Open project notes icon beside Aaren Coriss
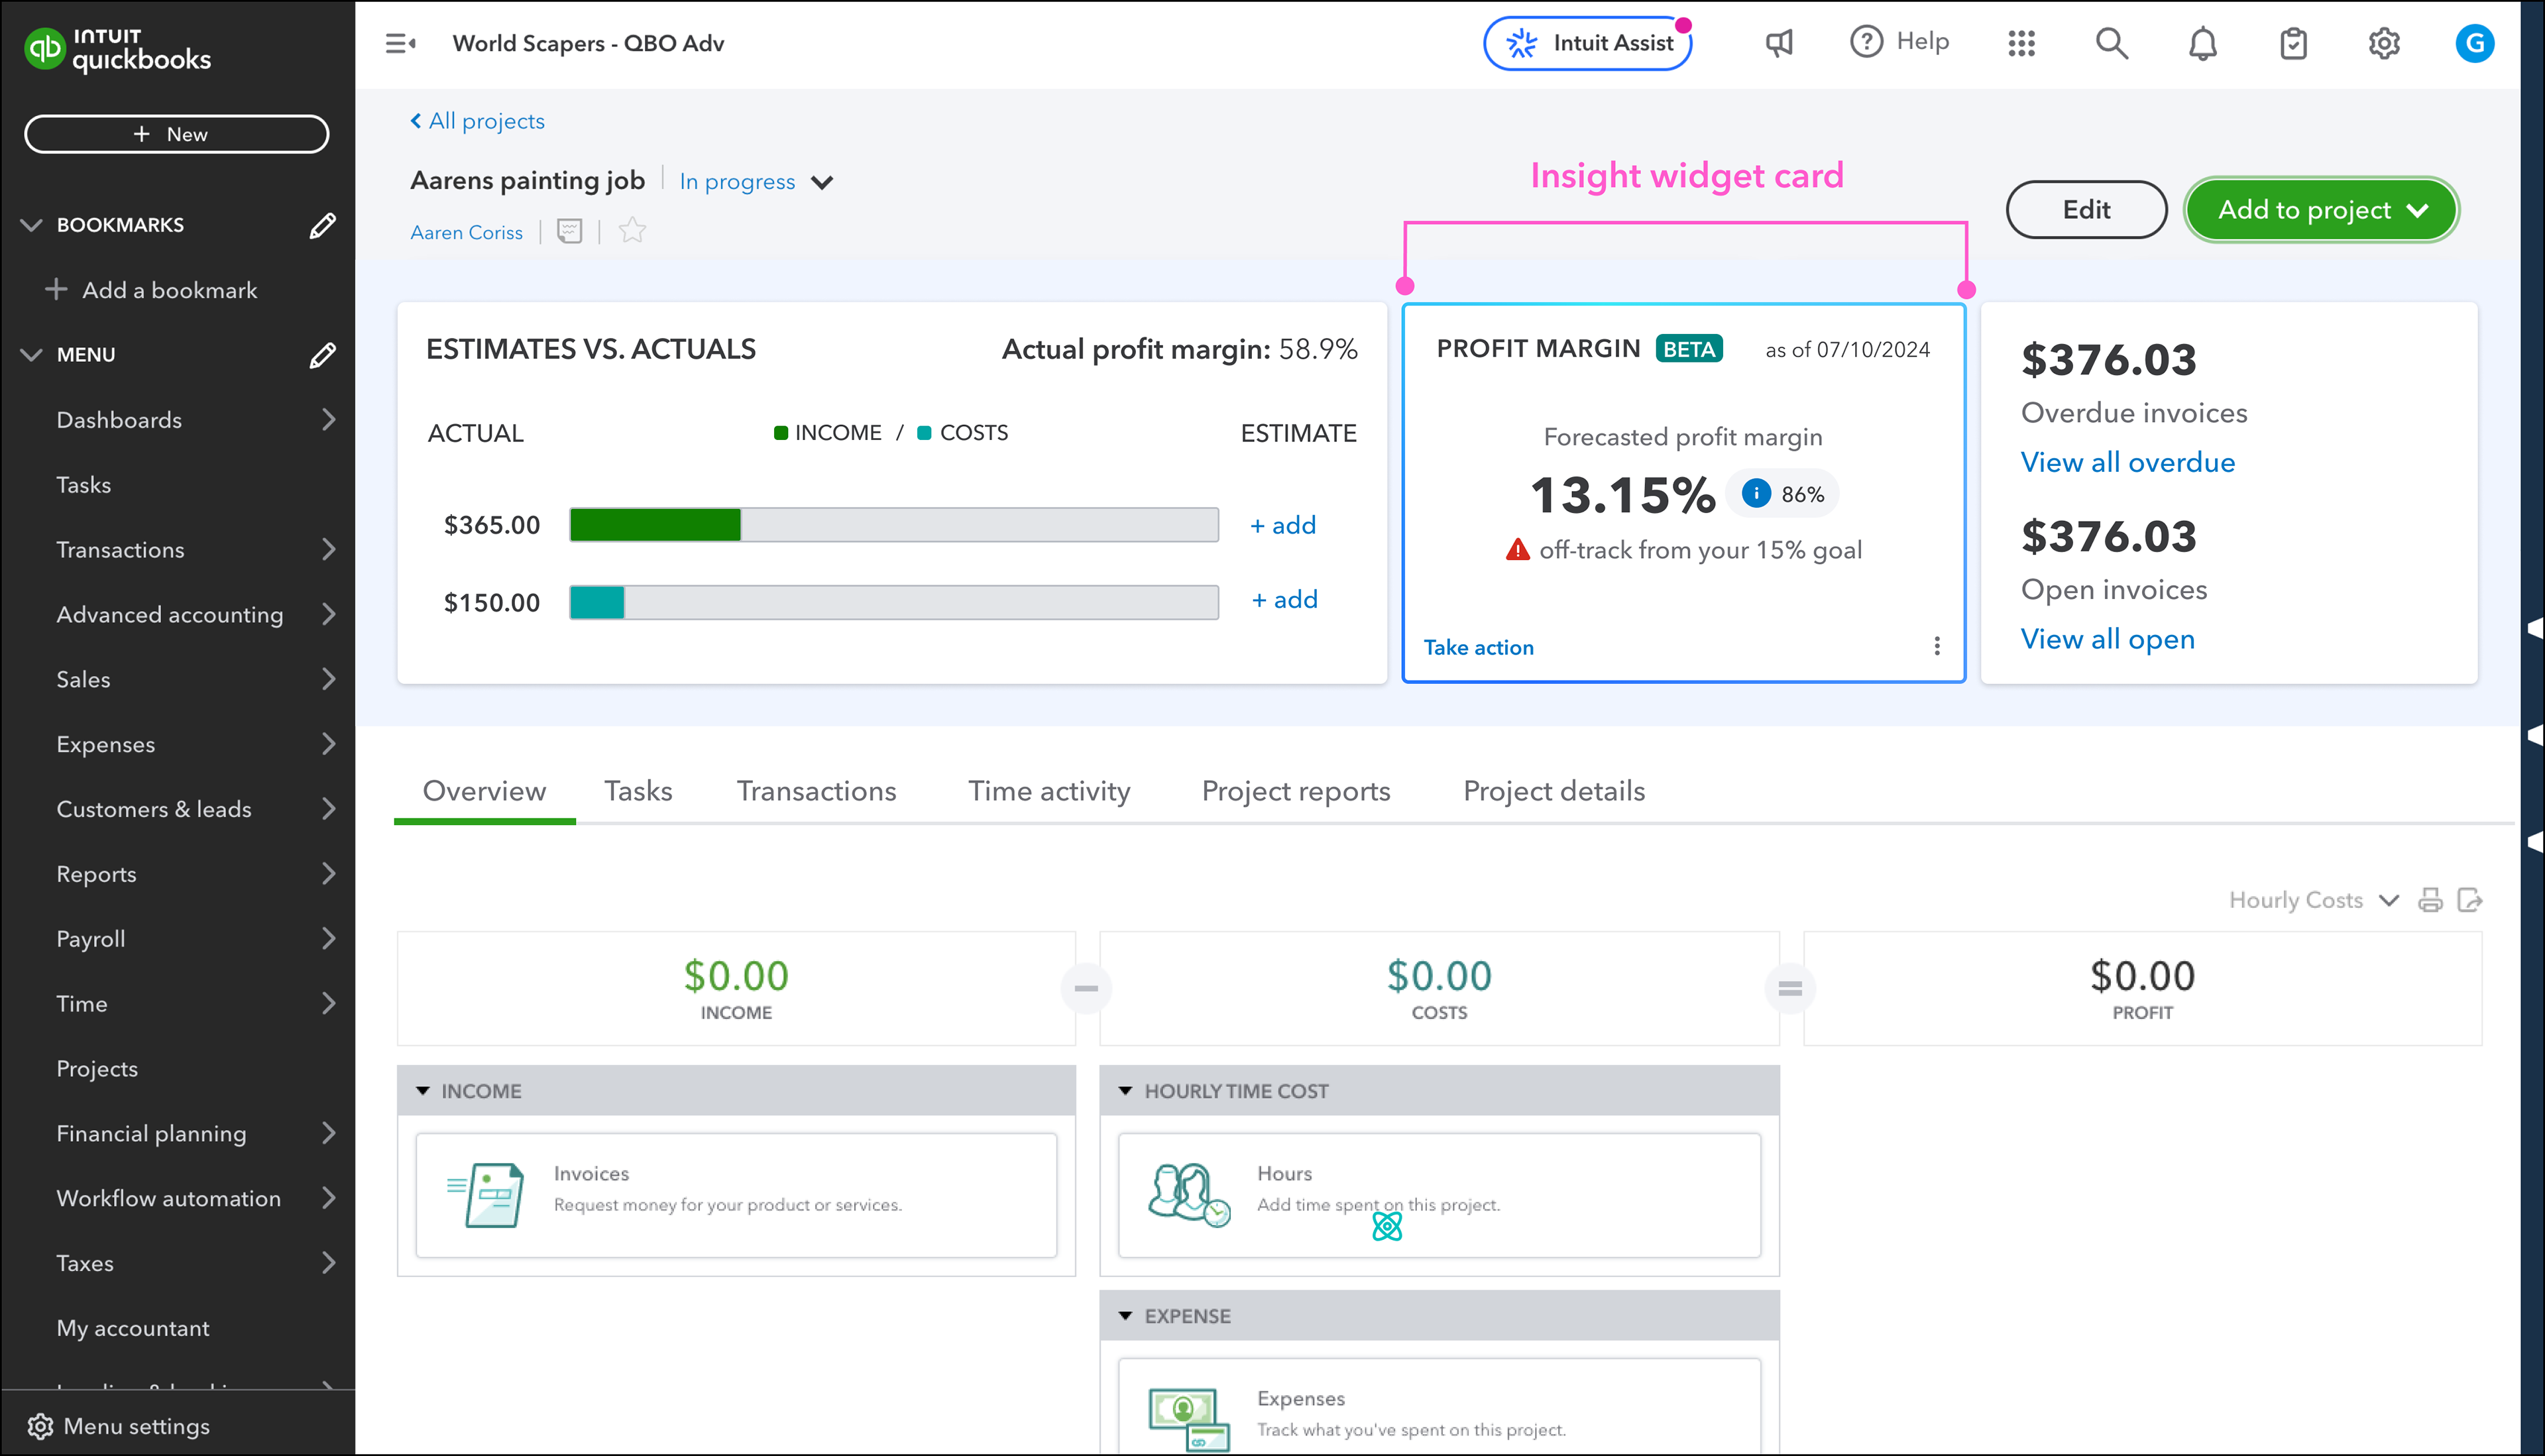Image resolution: width=2545 pixels, height=1456 pixels. [x=569, y=232]
